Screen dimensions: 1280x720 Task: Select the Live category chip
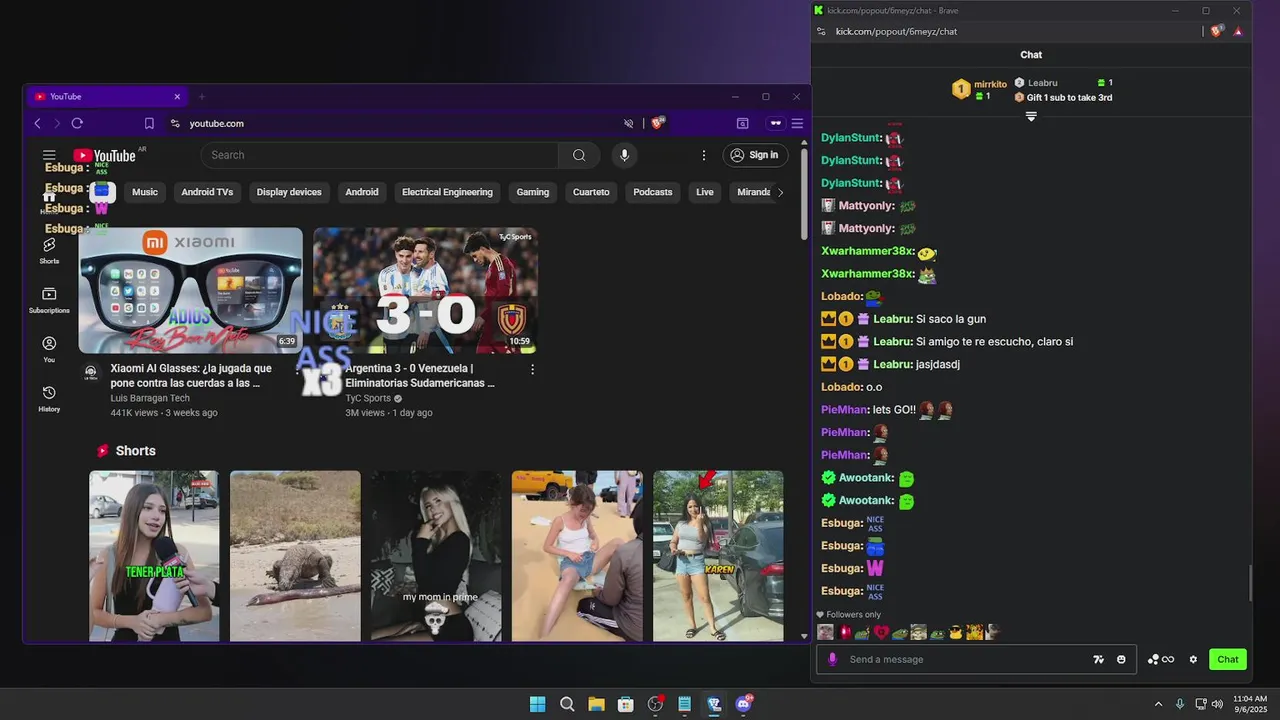[x=705, y=192]
